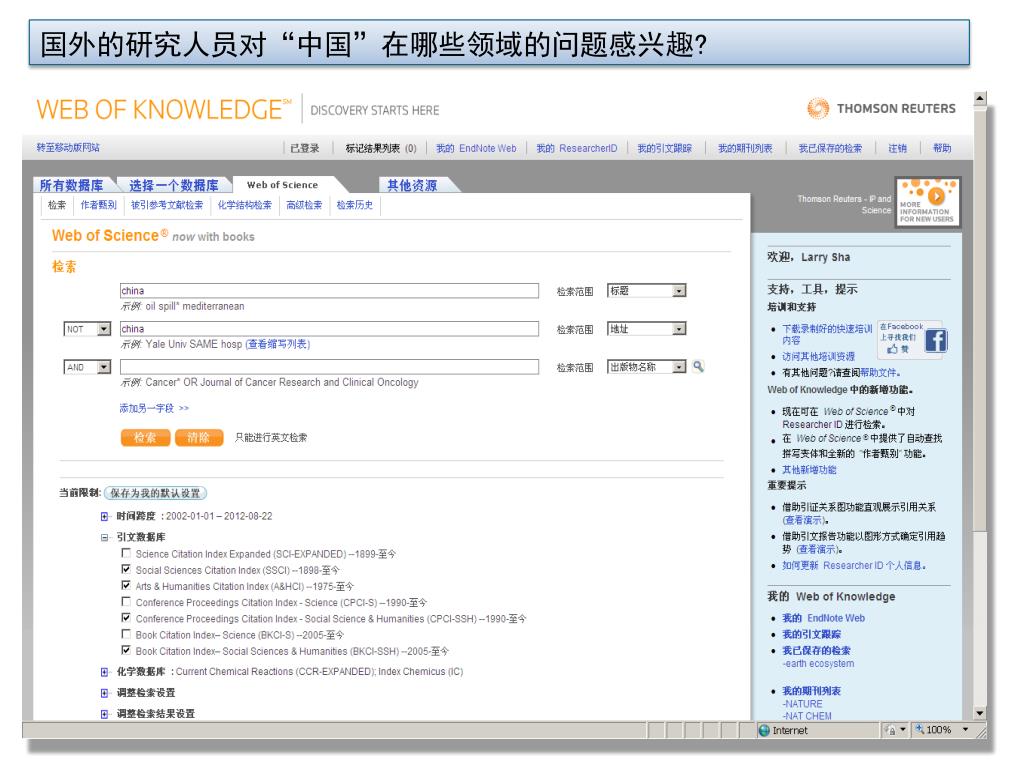Open 我的 ResearcherID link
This screenshot has height=768, width=1024.
click(577, 148)
